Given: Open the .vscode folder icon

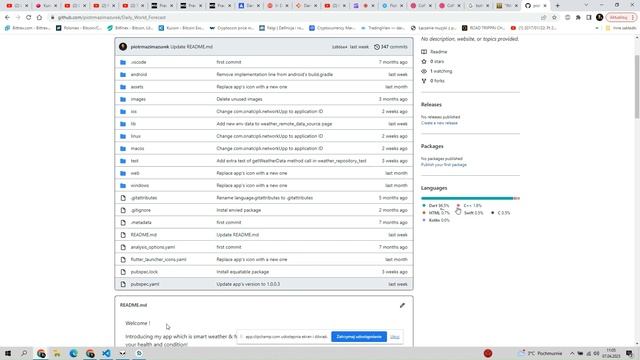Looking at the screenshot, I should coord(123,62).
